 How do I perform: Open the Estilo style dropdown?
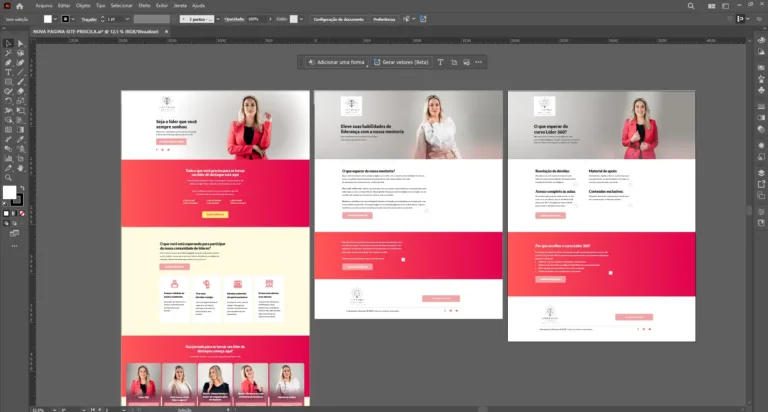click(x=301, y=19)
